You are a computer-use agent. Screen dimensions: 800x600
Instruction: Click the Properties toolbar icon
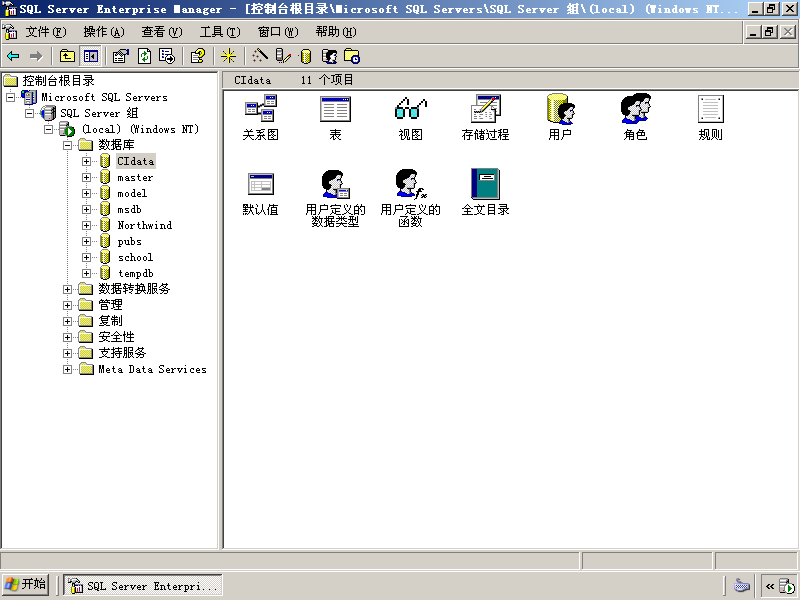pos(121,56)
